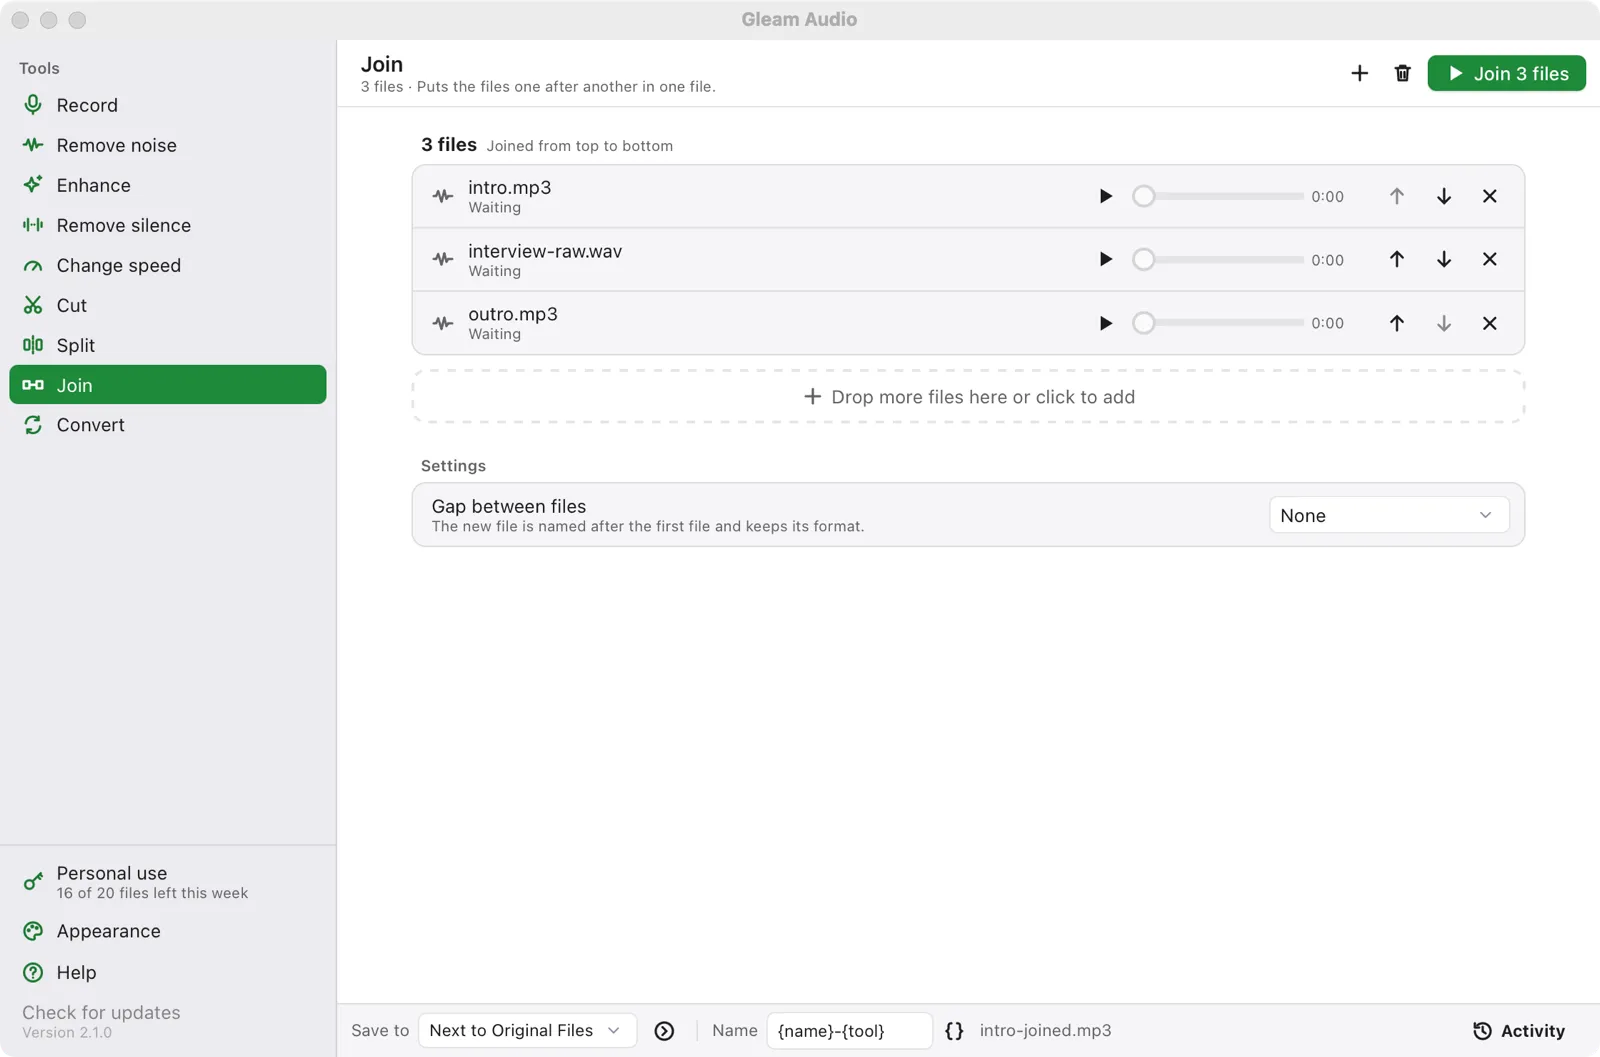This screenshot has width=1600, height=1057.
Task: Click Check for updates
Action: pyautogui.click(x=101, y=1012)
